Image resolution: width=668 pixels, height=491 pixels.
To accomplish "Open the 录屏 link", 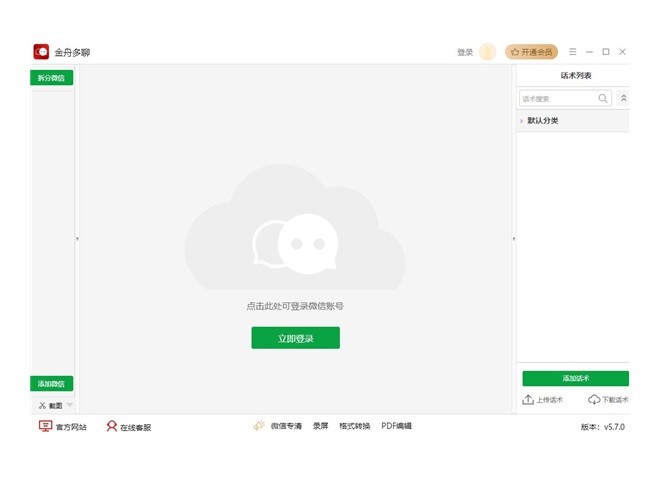I will (320, 426).
